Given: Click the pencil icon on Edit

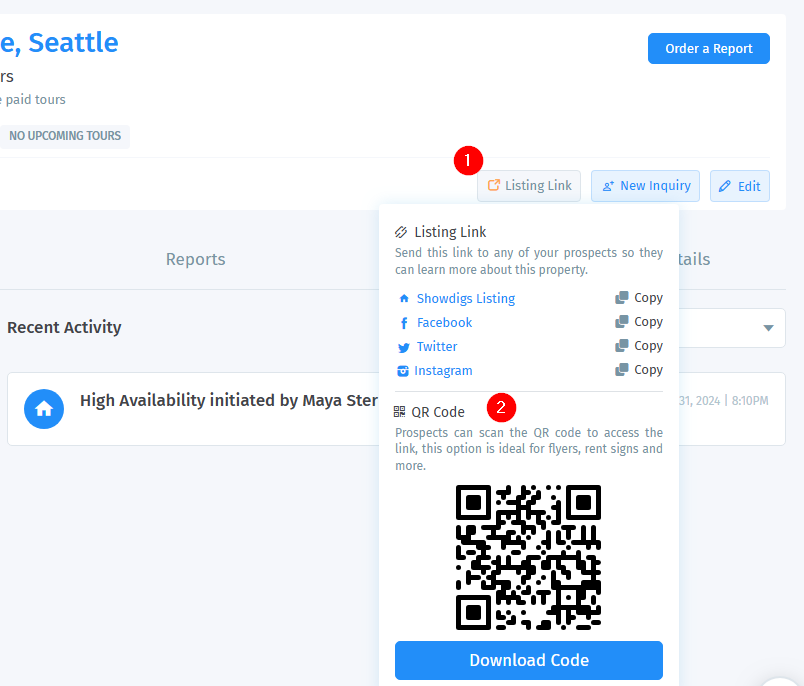Looking at the screenshot, I should click(725, 186).
